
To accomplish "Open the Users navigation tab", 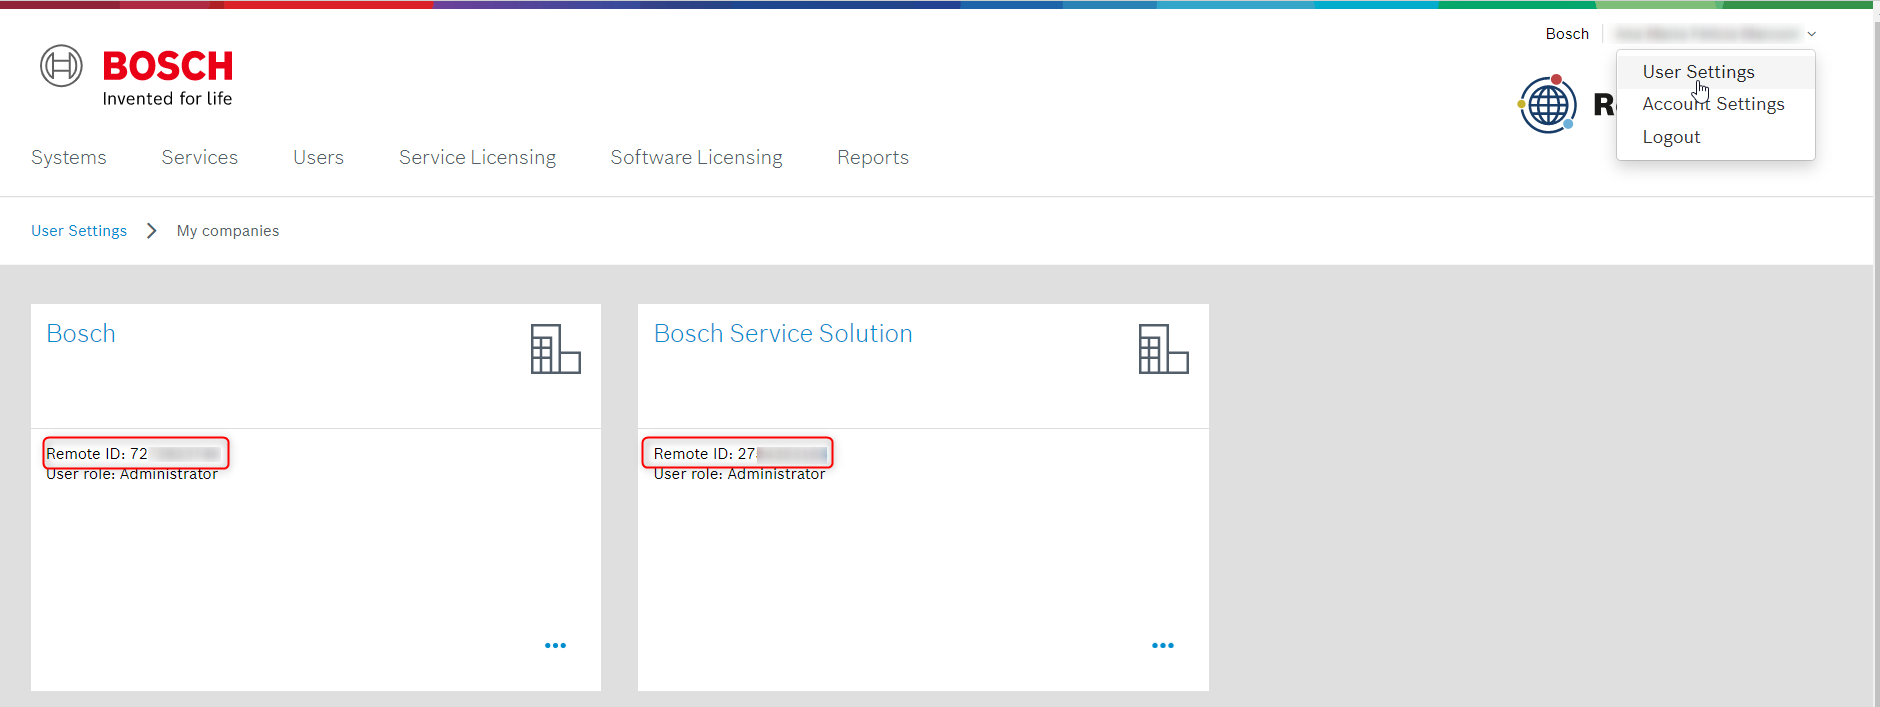I will click(x=318, y=157).
